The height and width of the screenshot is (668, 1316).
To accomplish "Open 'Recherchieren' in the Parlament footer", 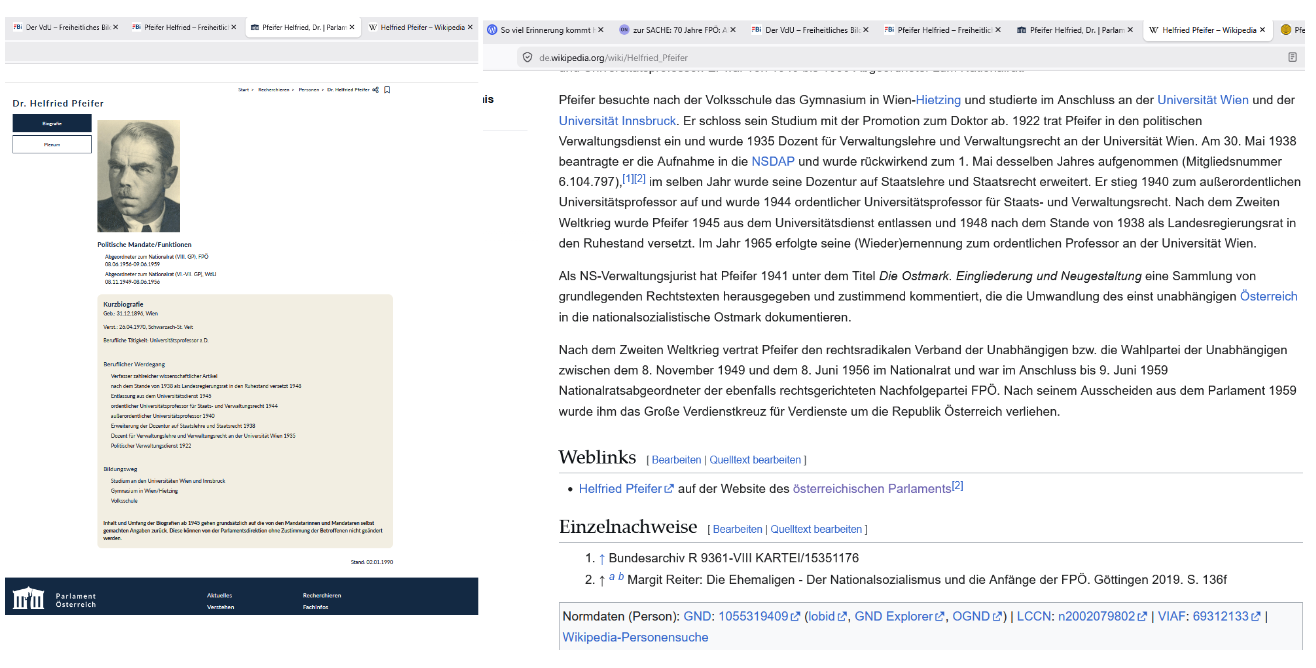I will pyautogui.click(x=322, y=595).
